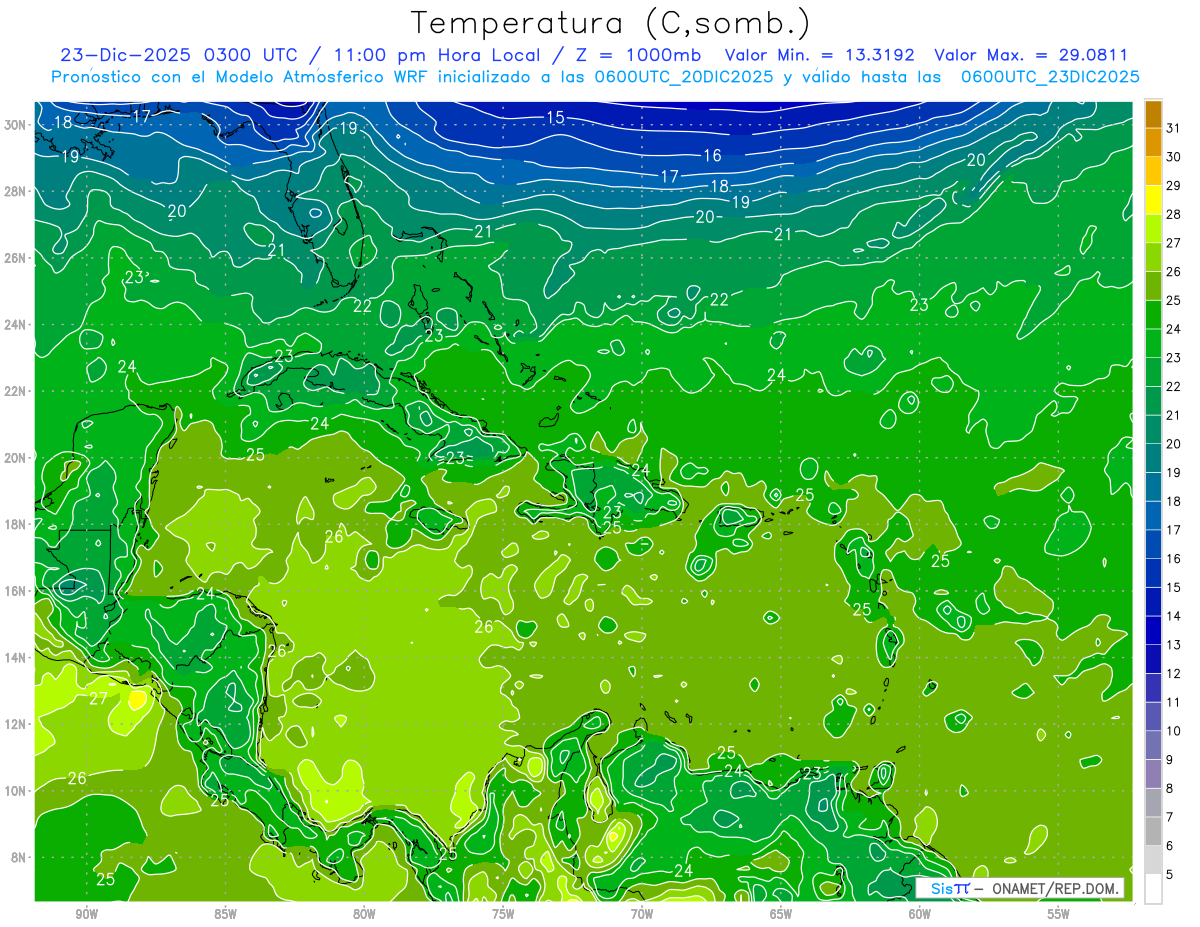Click the color bar label "29"
This screenshot has height=927, width=1200.
pos(1174,185)
